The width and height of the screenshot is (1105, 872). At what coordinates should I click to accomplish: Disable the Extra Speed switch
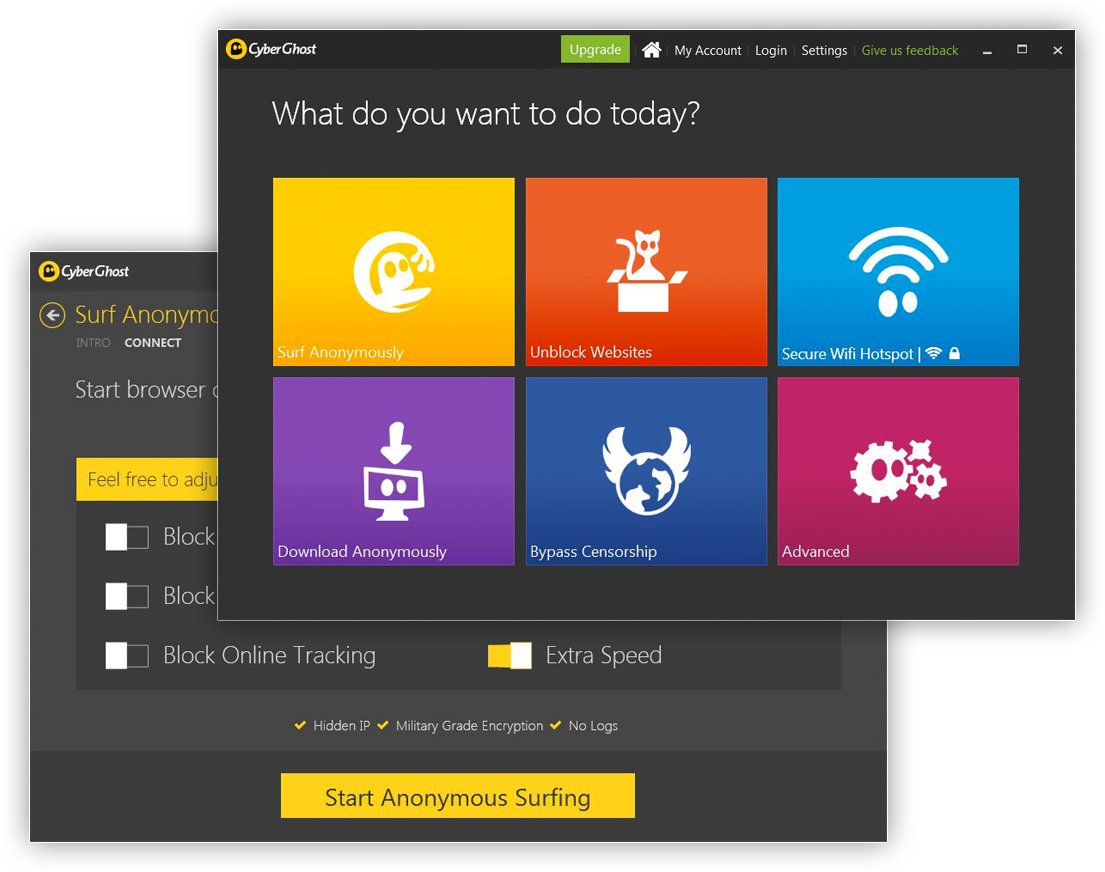pyautogui.click(x=510, y=656)
